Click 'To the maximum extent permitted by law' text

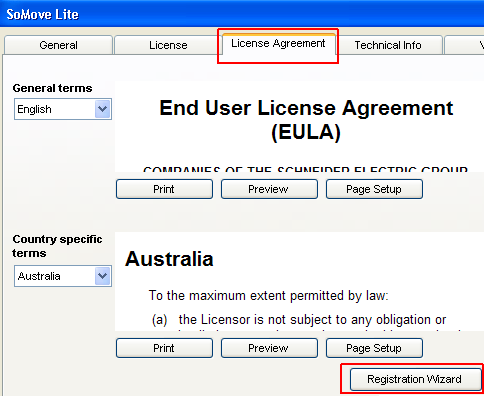pos(269,296)
